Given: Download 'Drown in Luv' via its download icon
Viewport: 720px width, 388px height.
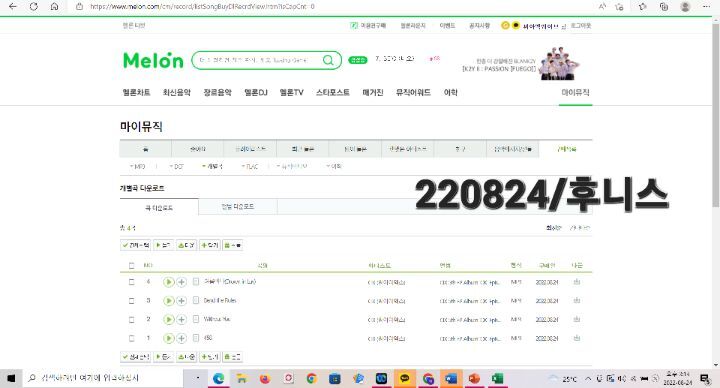Looking at the screenshot, I should pos(577,282).
